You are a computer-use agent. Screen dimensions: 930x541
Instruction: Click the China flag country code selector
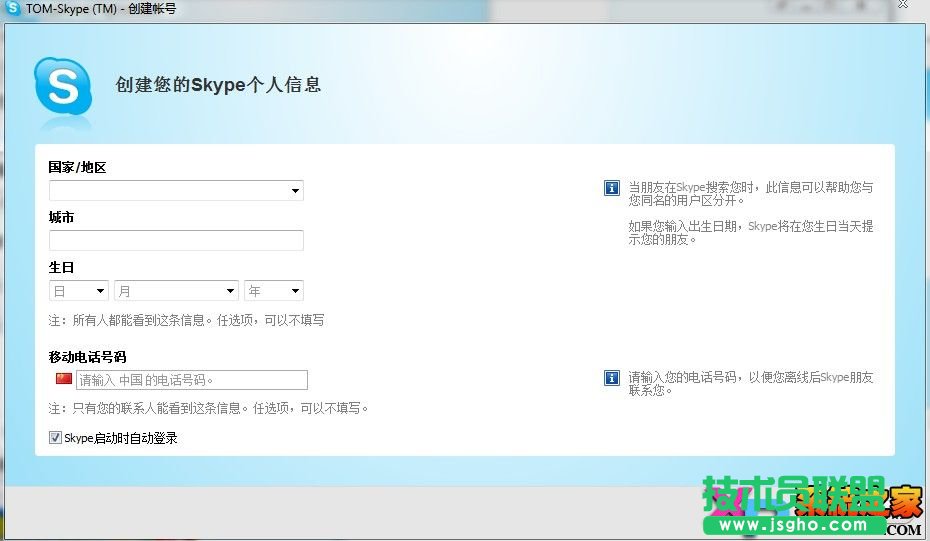tap(63, 378)
